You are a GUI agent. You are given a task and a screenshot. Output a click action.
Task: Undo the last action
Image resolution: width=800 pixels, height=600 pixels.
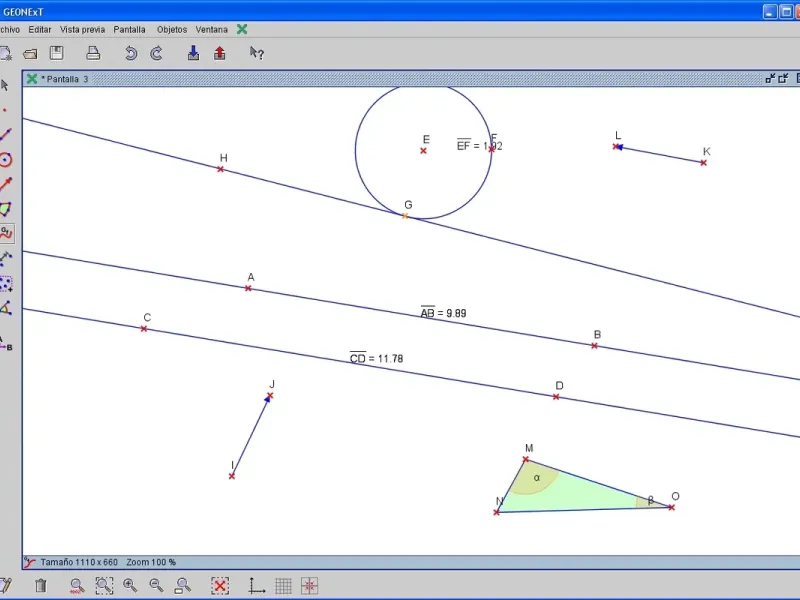click(131, 53)
